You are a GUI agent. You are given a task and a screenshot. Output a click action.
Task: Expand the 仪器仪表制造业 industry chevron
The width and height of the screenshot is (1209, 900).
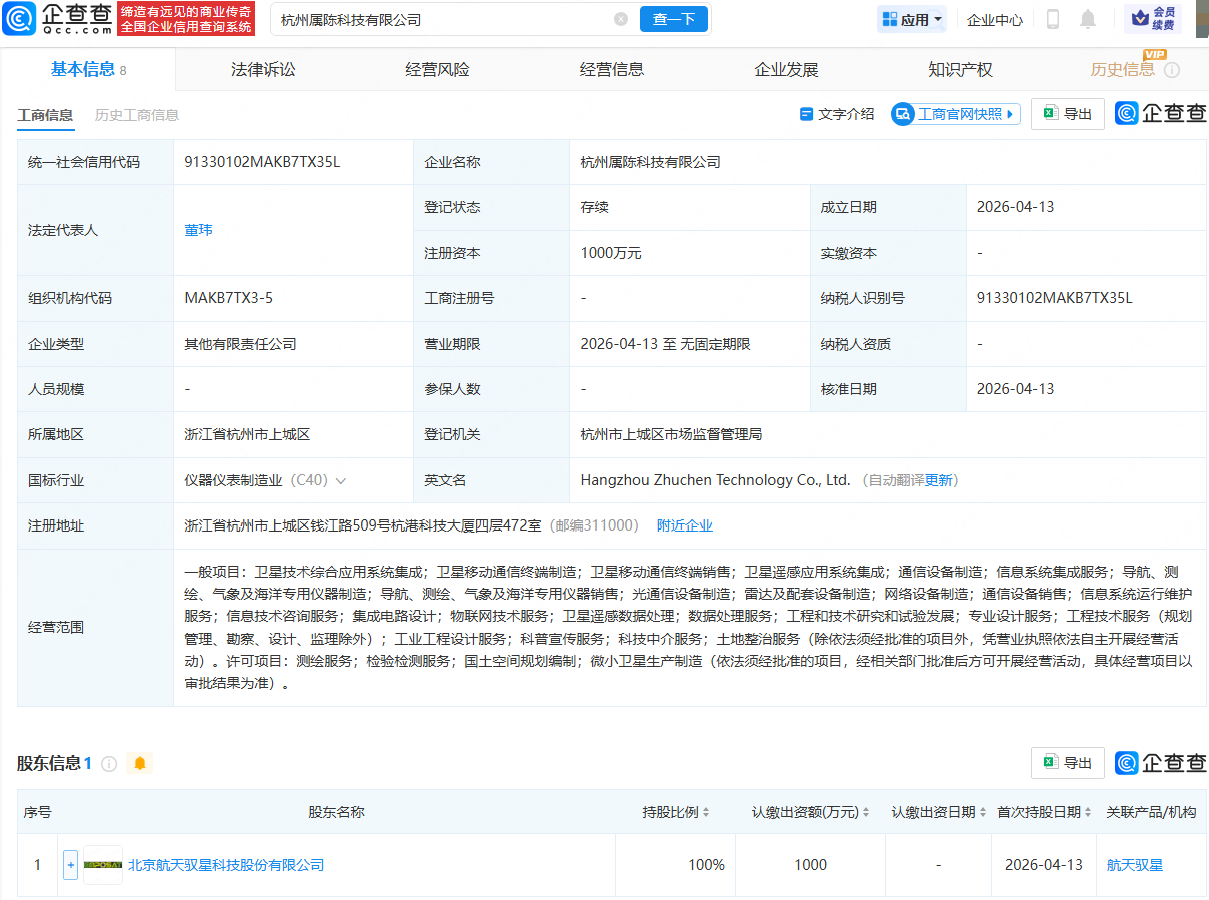tap(341, 481)
